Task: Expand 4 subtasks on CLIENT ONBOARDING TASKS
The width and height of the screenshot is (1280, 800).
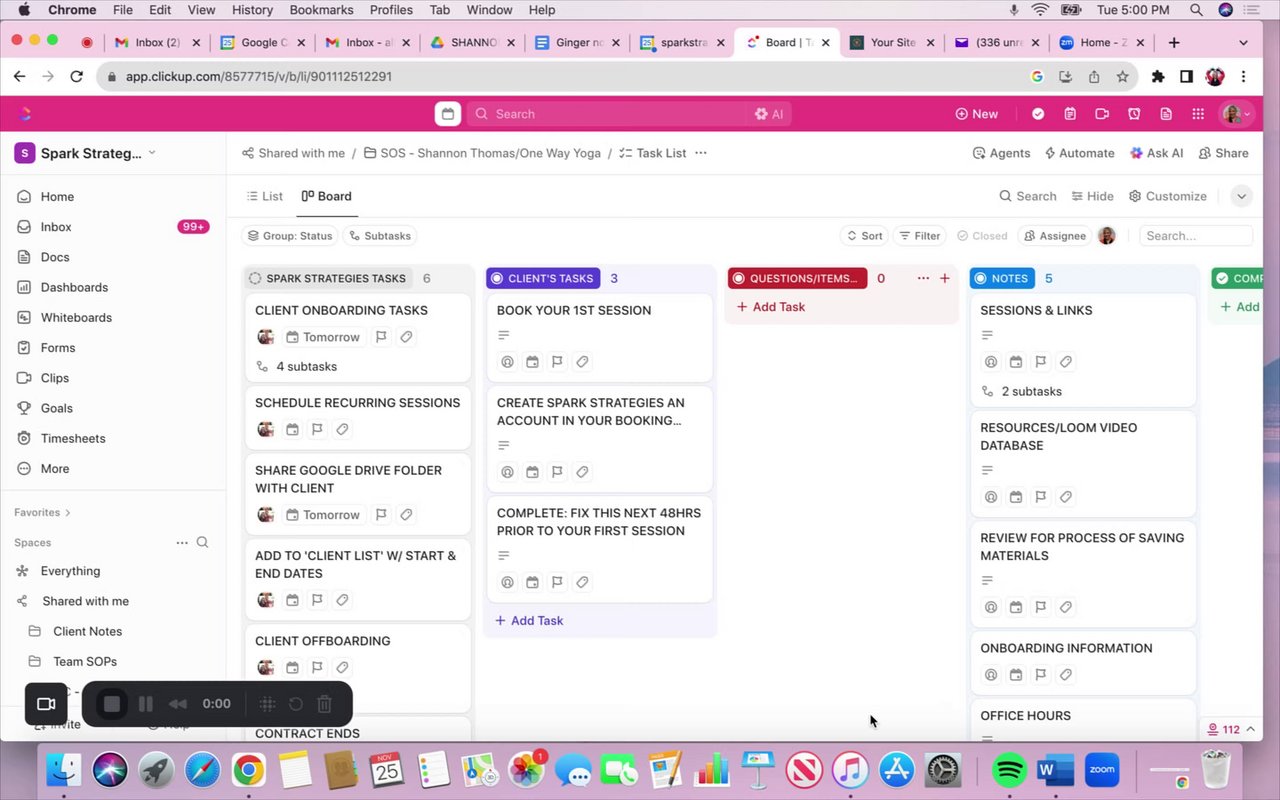Action: tap(297, 367)
